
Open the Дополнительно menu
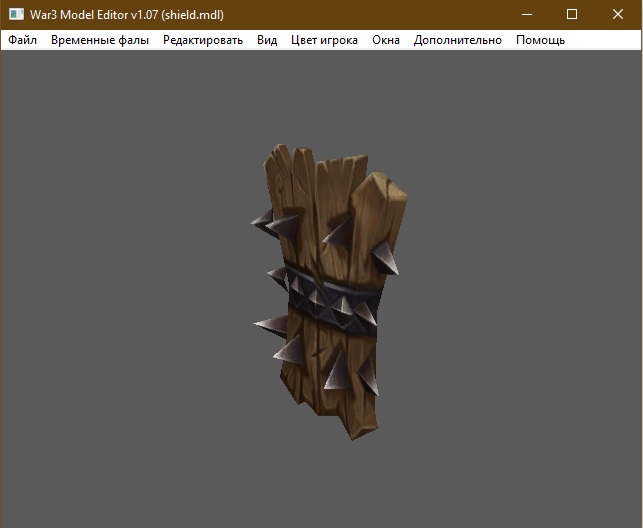[458, 40]
